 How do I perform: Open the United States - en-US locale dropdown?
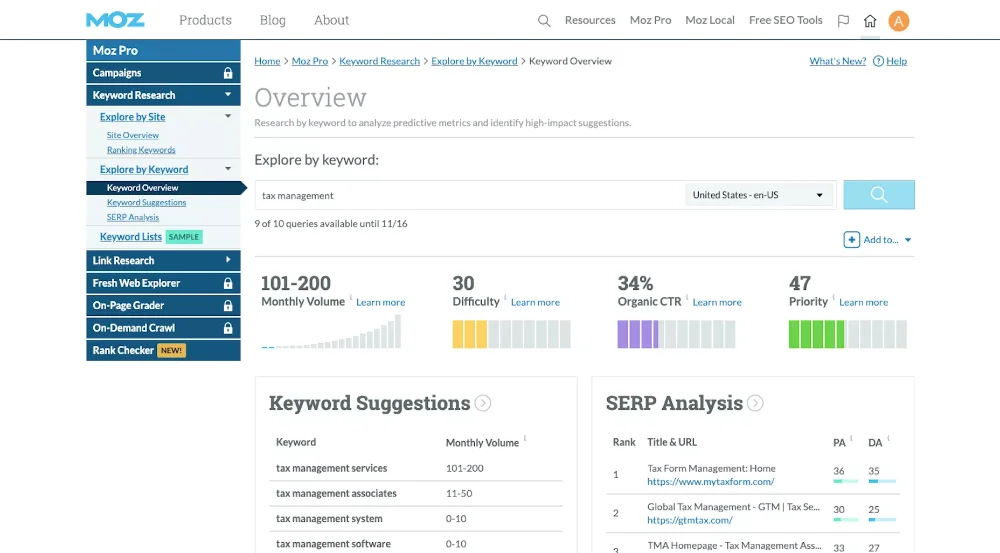[759, 195]
